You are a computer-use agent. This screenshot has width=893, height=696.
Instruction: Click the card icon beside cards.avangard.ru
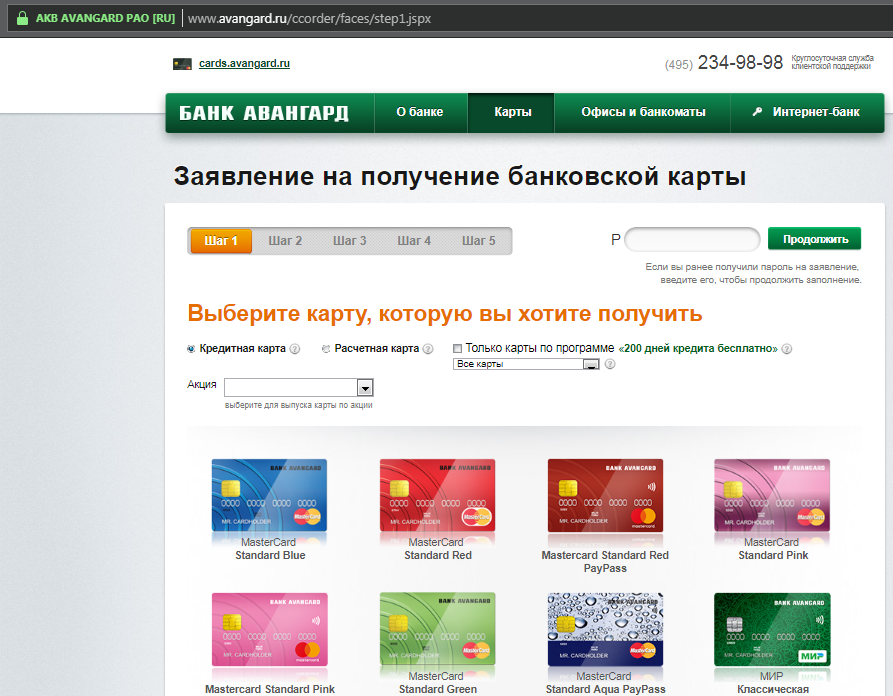tap(182, 64)
